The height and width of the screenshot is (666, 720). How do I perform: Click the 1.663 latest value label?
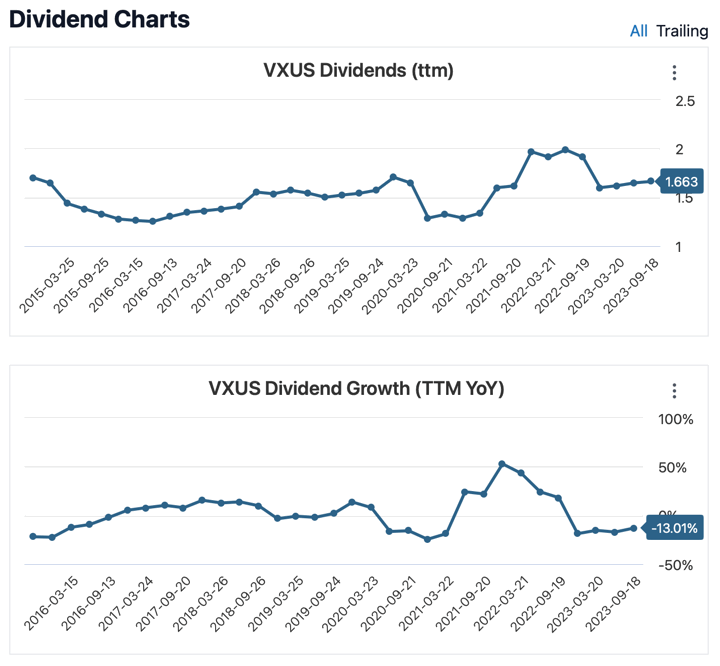(681, 181)
